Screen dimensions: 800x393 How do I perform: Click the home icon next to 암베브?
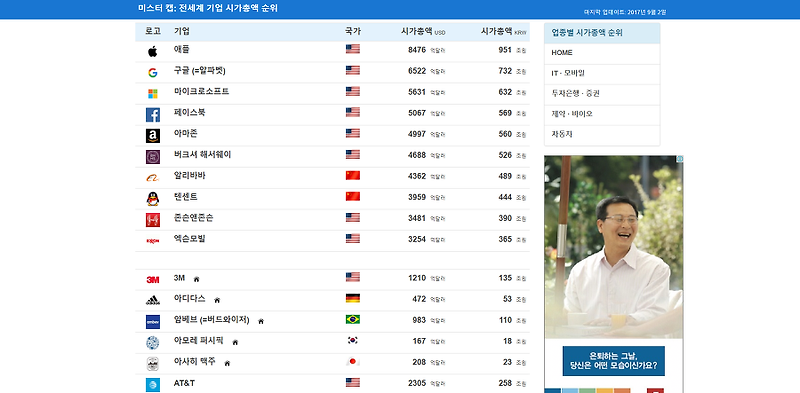(x=261, y=321)
